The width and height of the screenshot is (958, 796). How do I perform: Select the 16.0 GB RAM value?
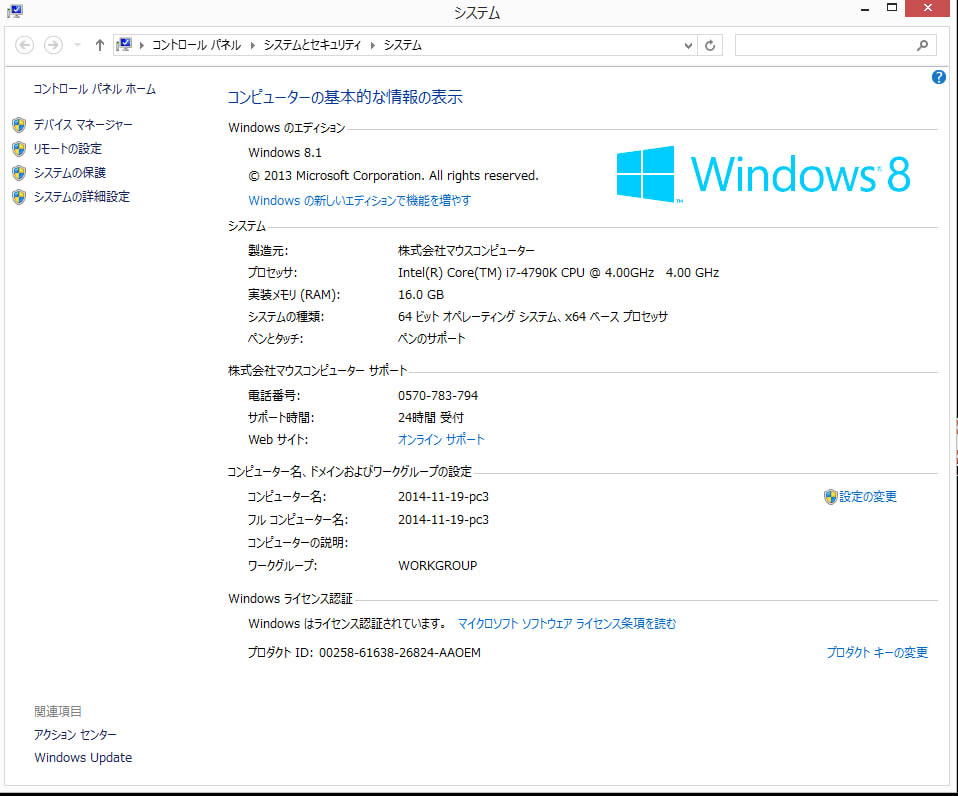(x=421, y=295)
